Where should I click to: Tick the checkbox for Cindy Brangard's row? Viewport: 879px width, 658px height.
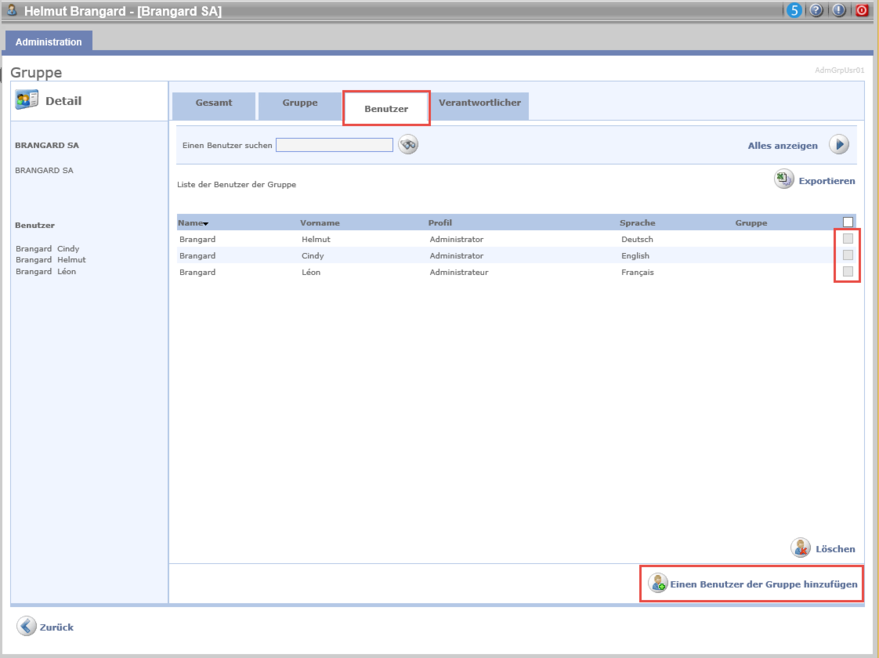[x=848, y=255]
